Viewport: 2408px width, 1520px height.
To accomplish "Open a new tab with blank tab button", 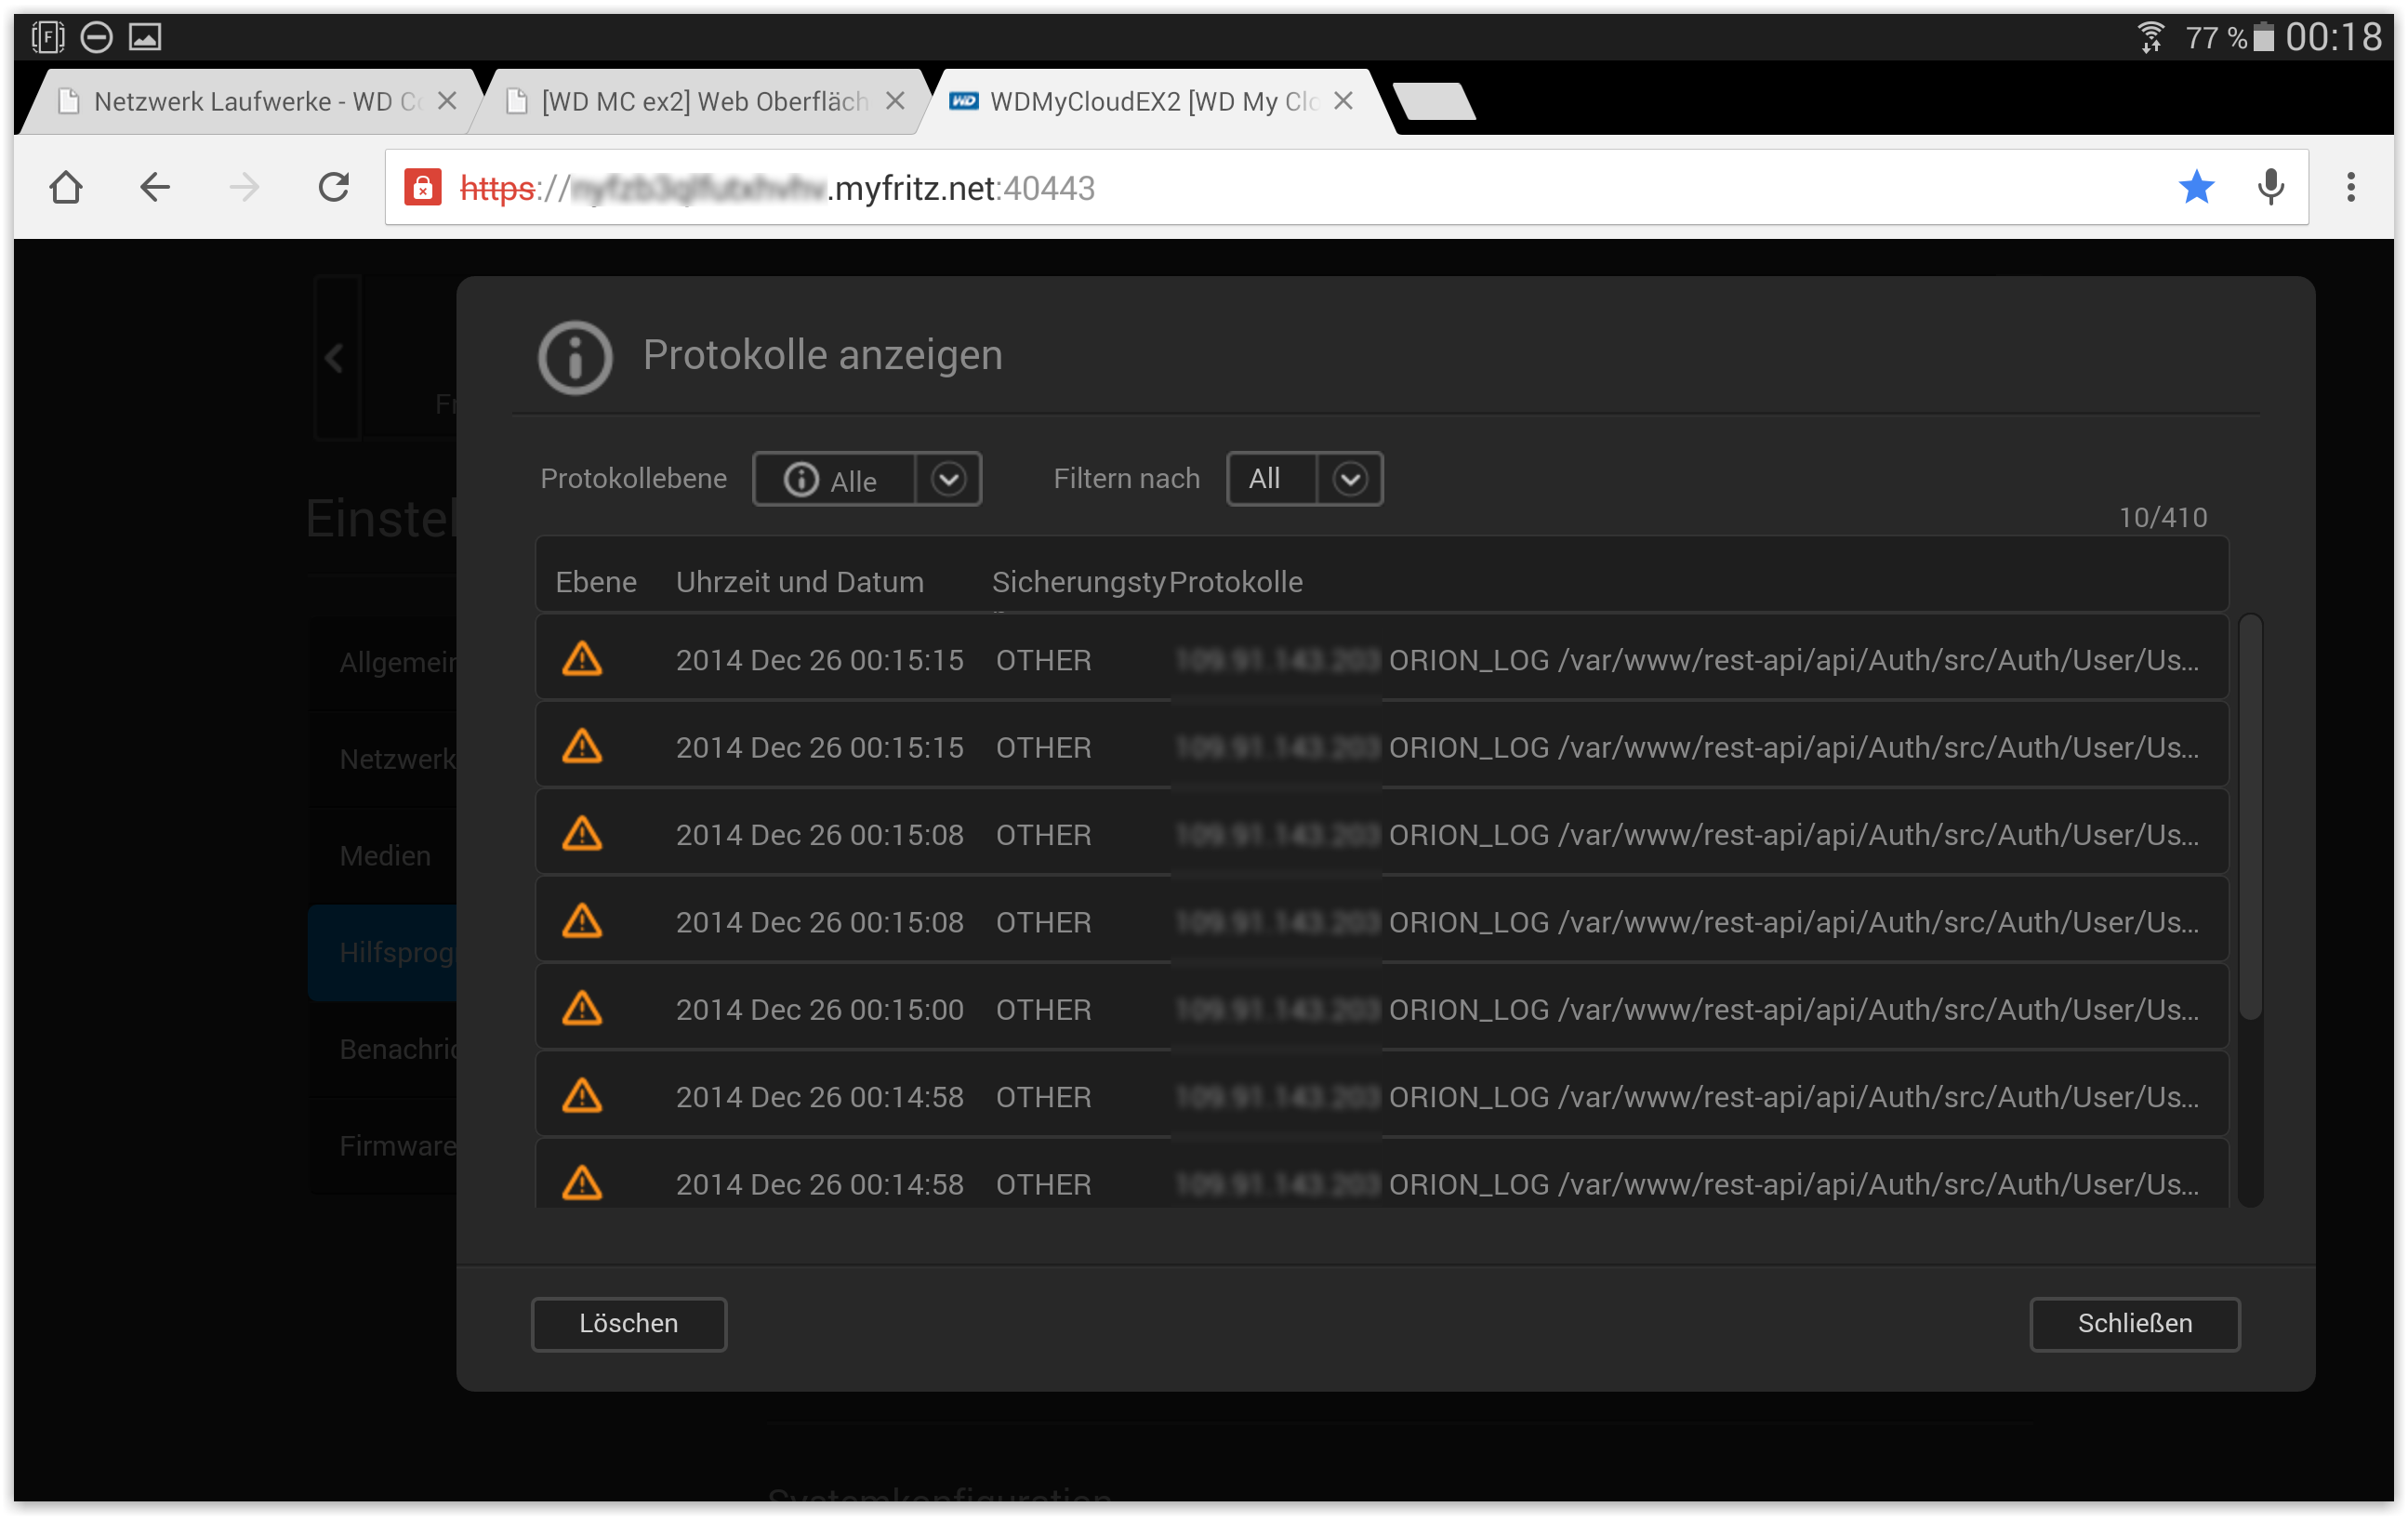I will click(x=1434, y=102).
